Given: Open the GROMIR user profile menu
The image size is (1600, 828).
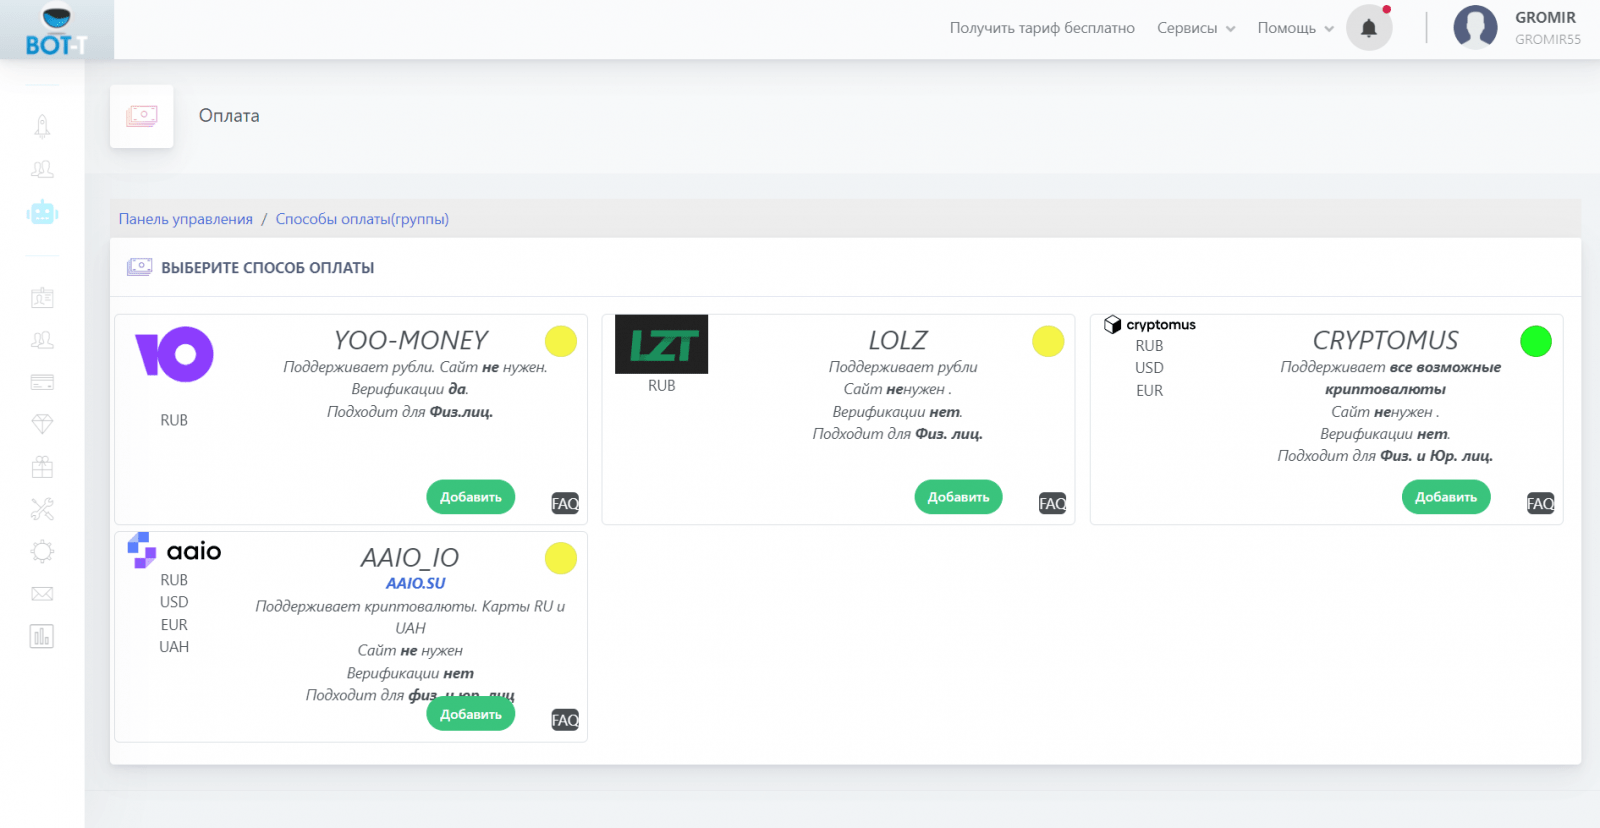Looking at the screenshot, I should 1545,18.
